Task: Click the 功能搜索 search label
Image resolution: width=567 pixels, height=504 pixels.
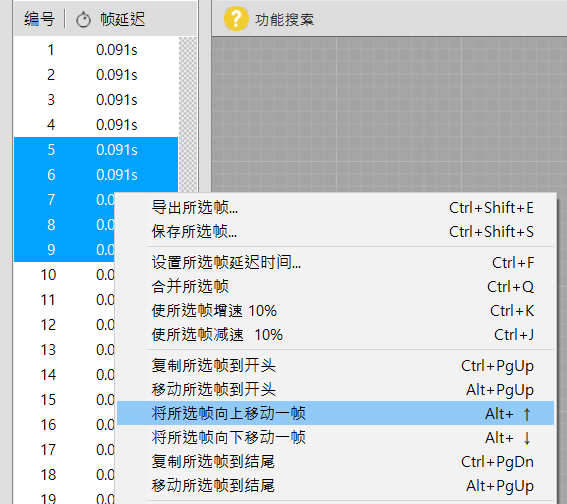Action: click(x=285, y=20)
